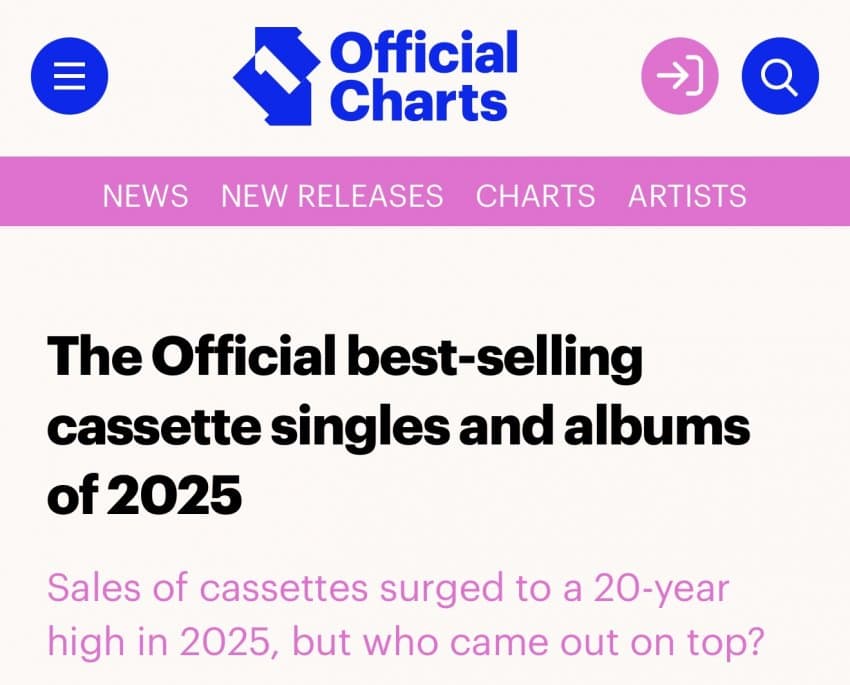Click "high in 2025" in the subheading
This screenshot has width=850, height=685.
tap(160, 641)
